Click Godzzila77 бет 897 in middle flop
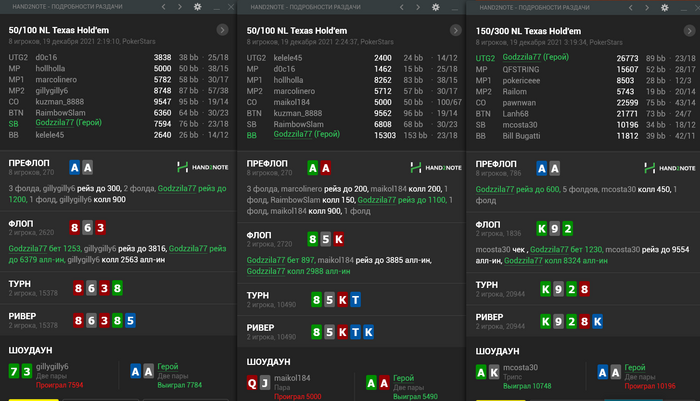700x401 pixels. pos(280,260)
